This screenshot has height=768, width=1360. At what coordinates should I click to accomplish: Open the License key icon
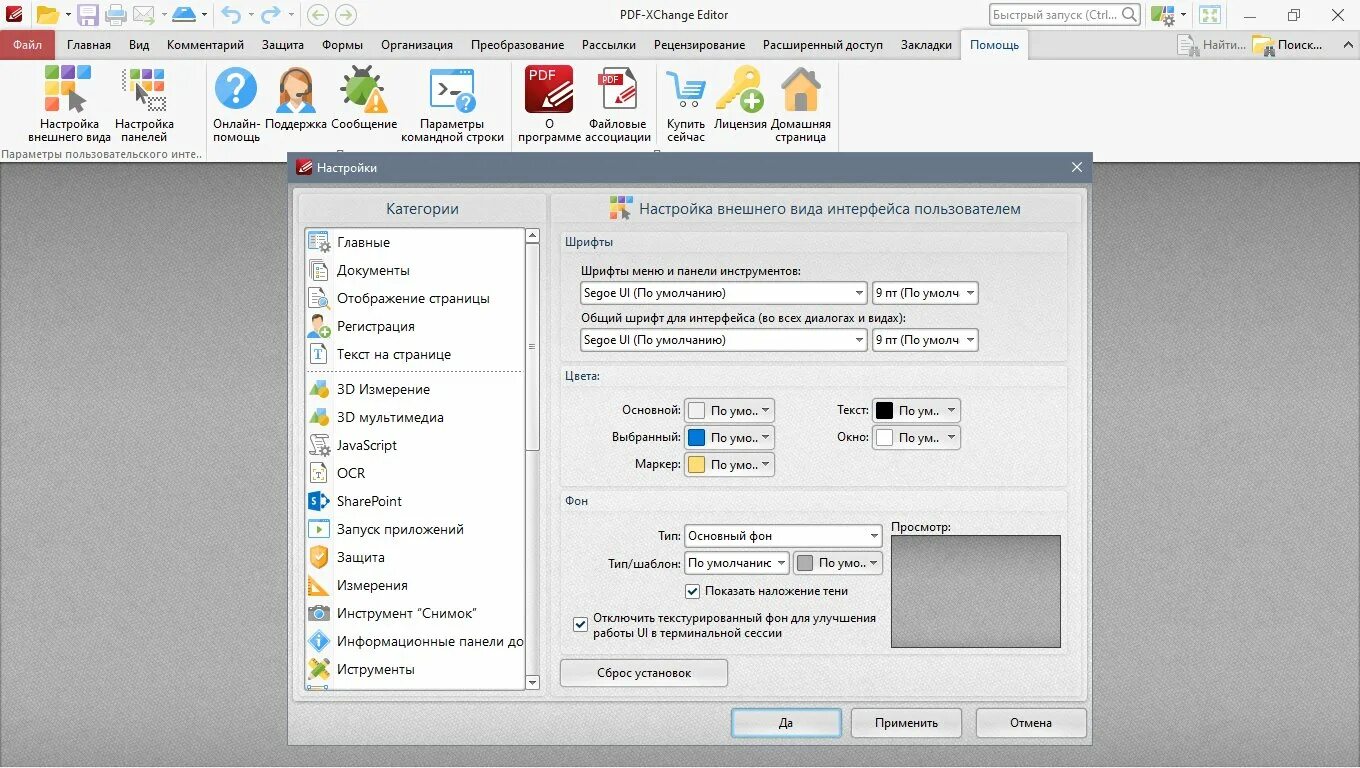(740, 99)
